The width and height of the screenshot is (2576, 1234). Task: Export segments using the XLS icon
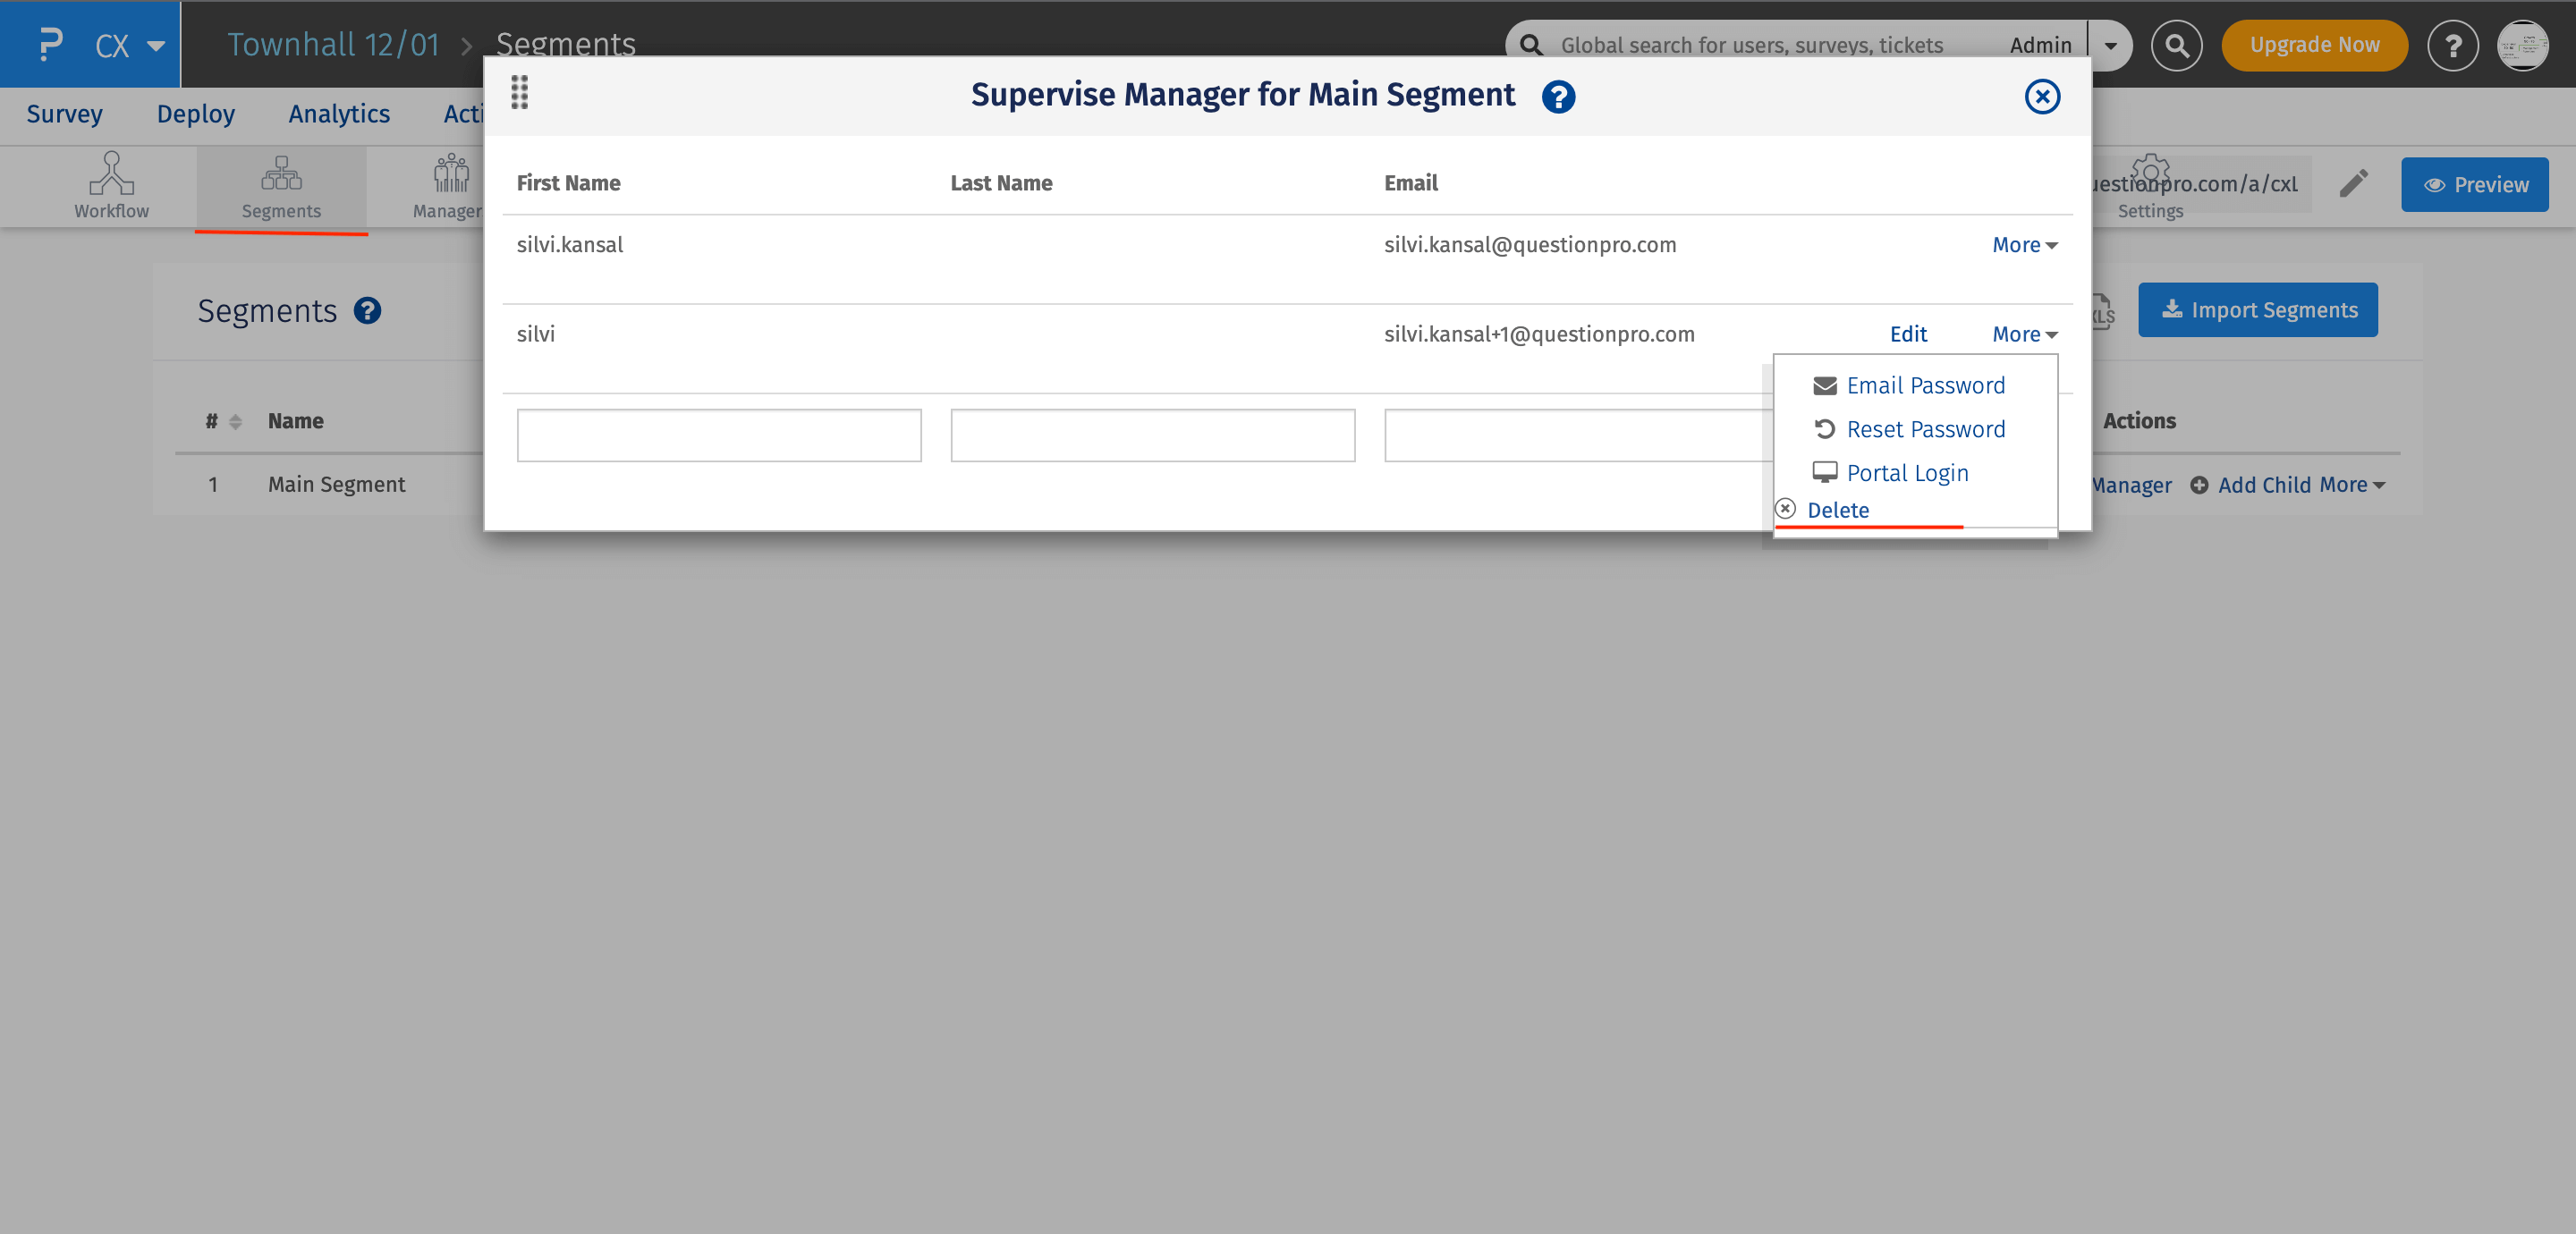click(x=2098, y=311)
